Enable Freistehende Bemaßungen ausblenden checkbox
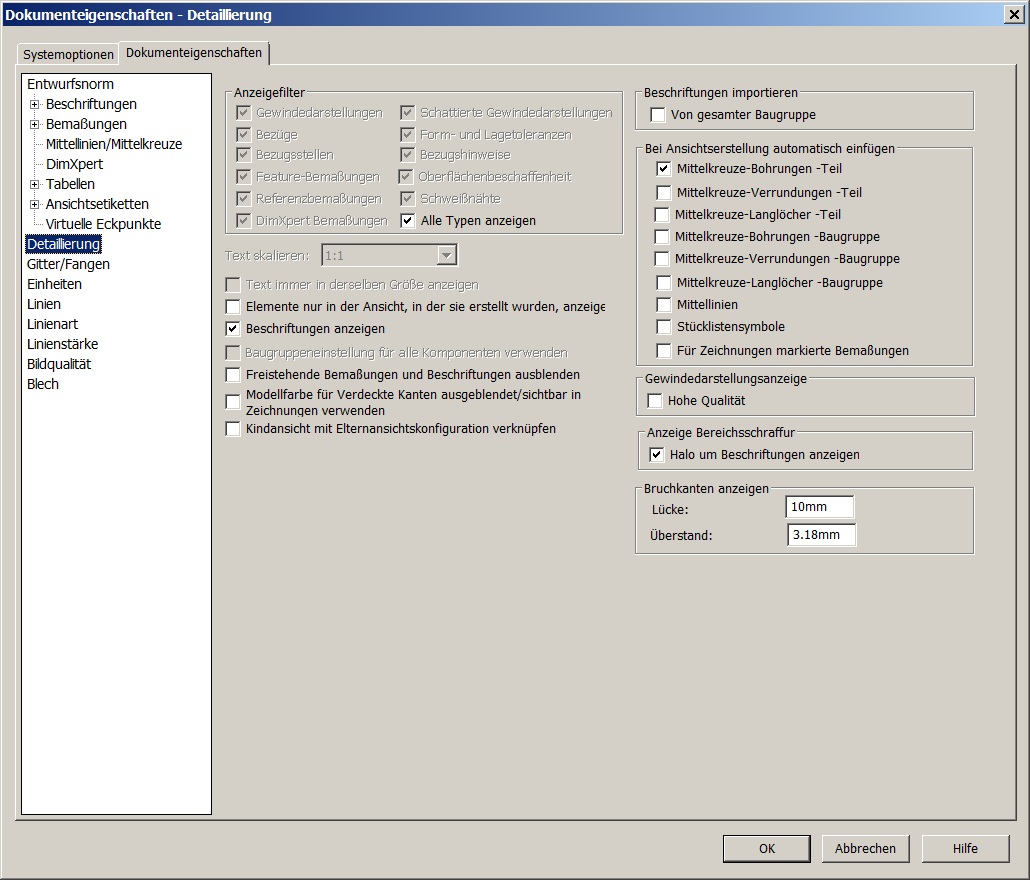 pos(233,375)
